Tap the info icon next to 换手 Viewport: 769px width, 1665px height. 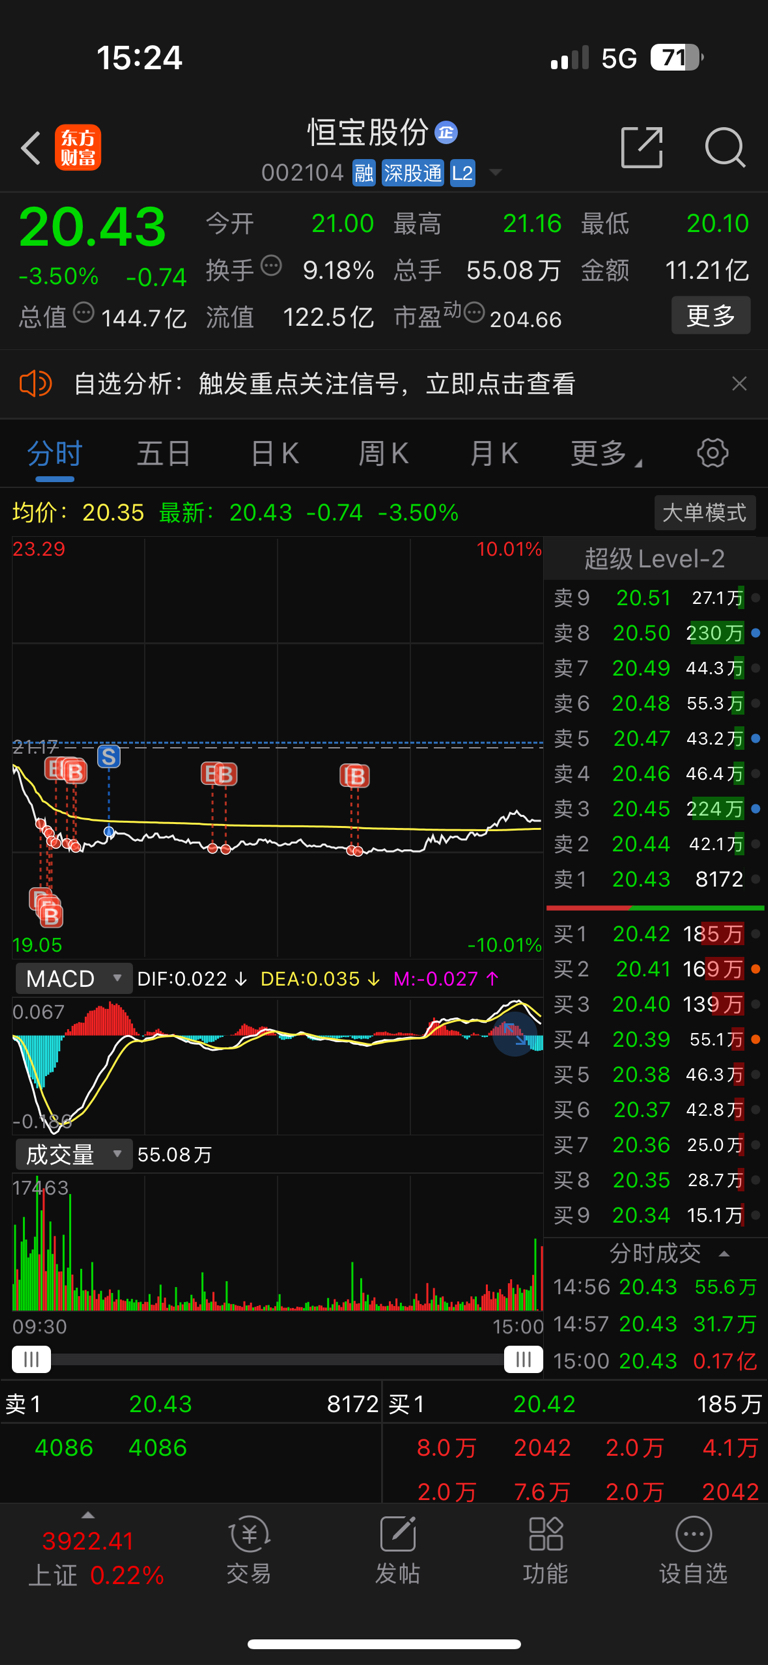pos(271,266)
